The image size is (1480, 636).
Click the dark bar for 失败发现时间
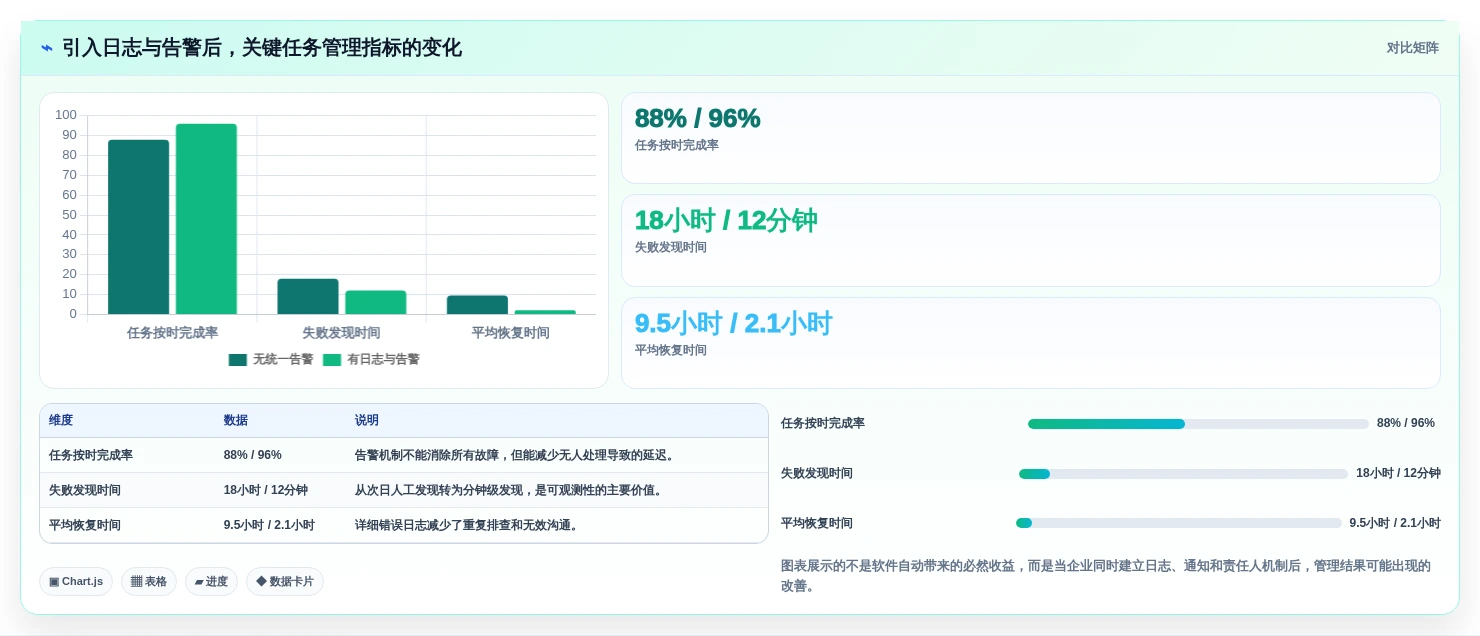tap(308, 296)
